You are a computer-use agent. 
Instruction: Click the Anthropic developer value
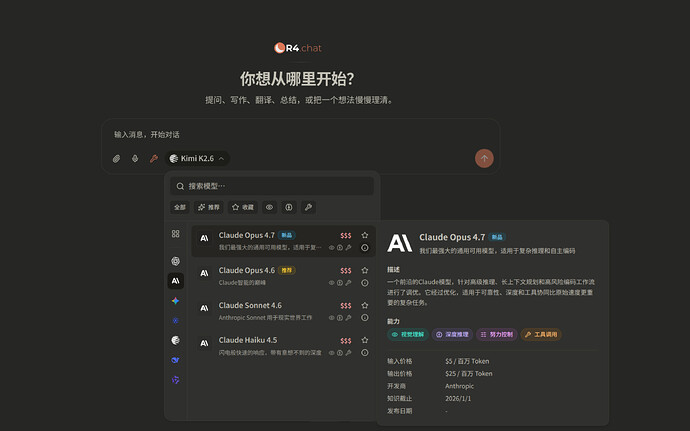coord(459,386)
